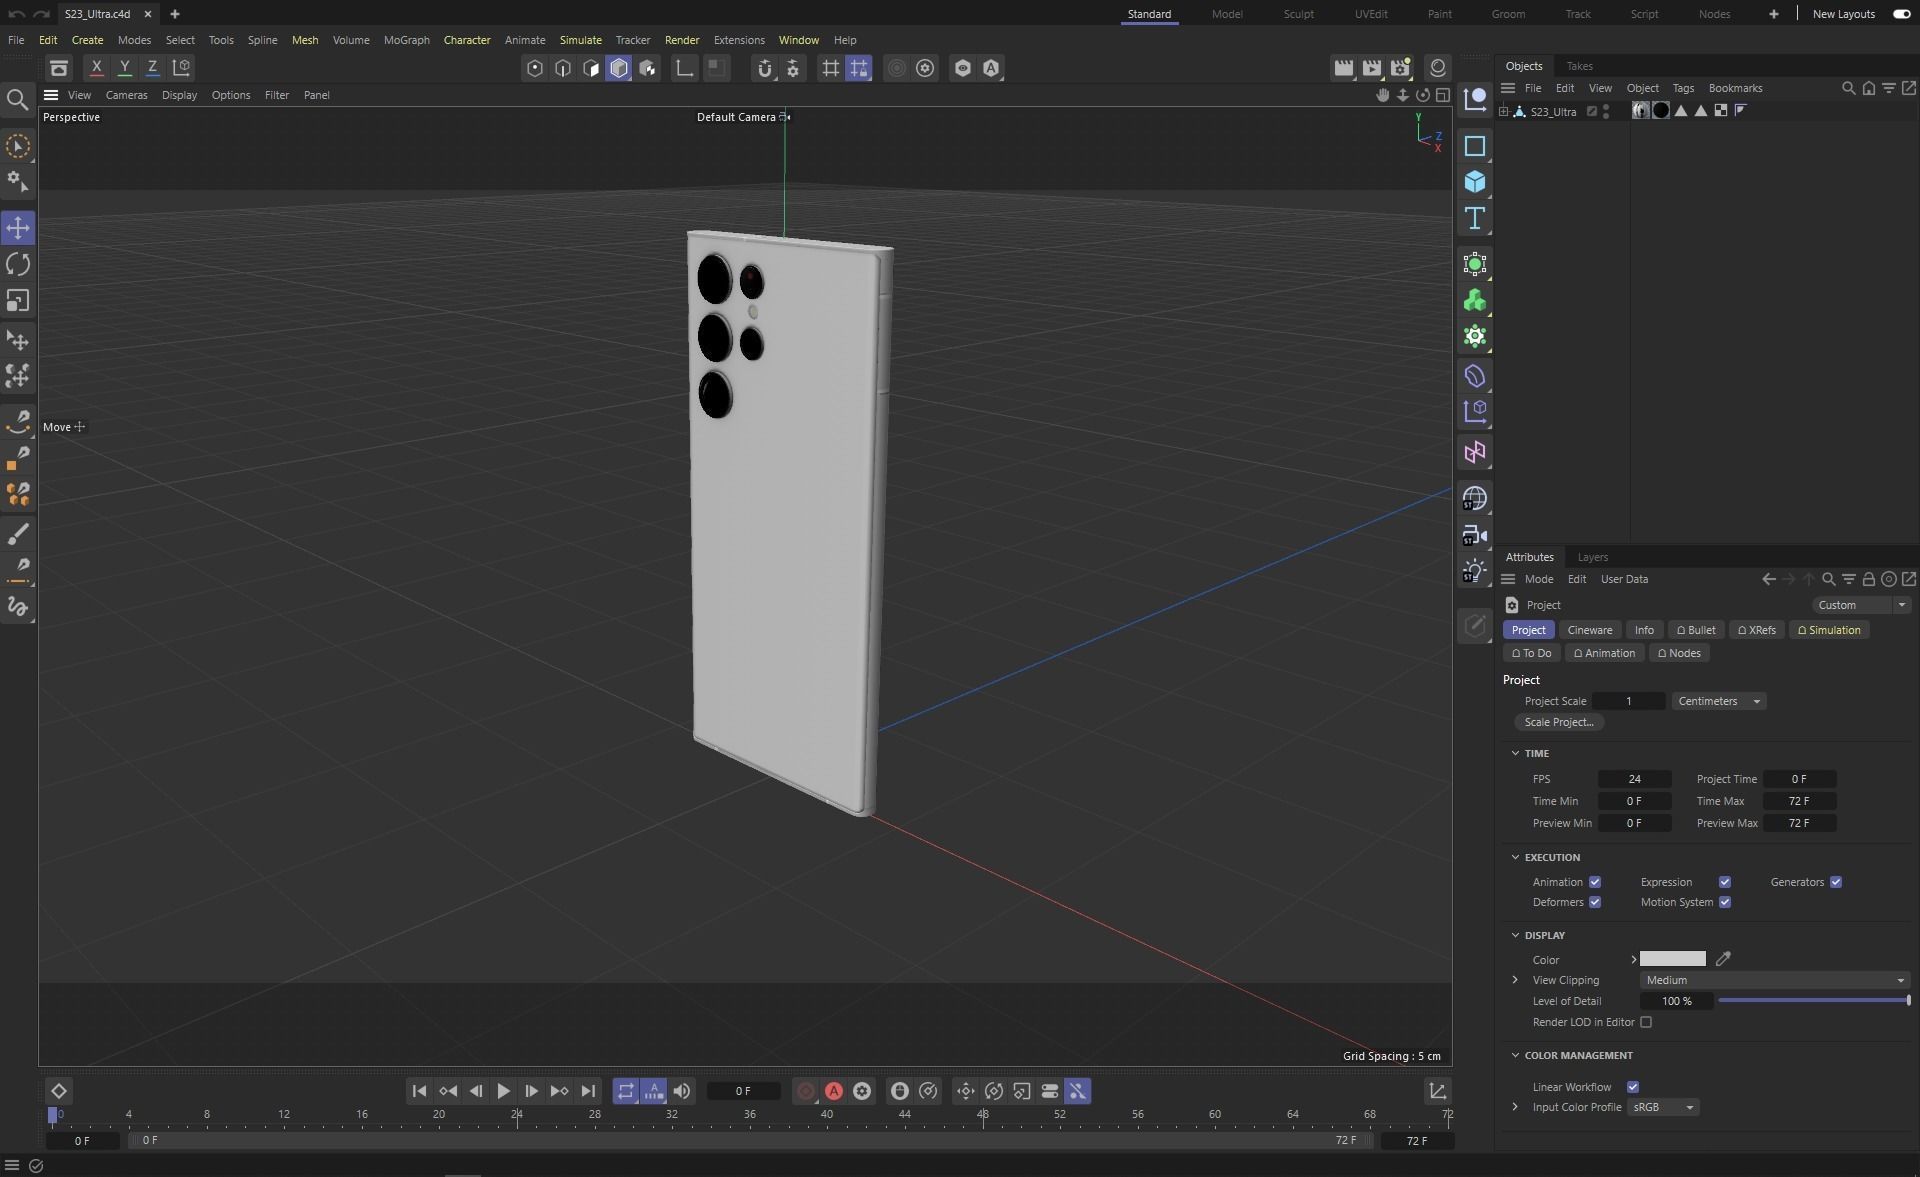Add a Light object
Viewport: 1920px width, 1177px height.
pos(1475,571)
